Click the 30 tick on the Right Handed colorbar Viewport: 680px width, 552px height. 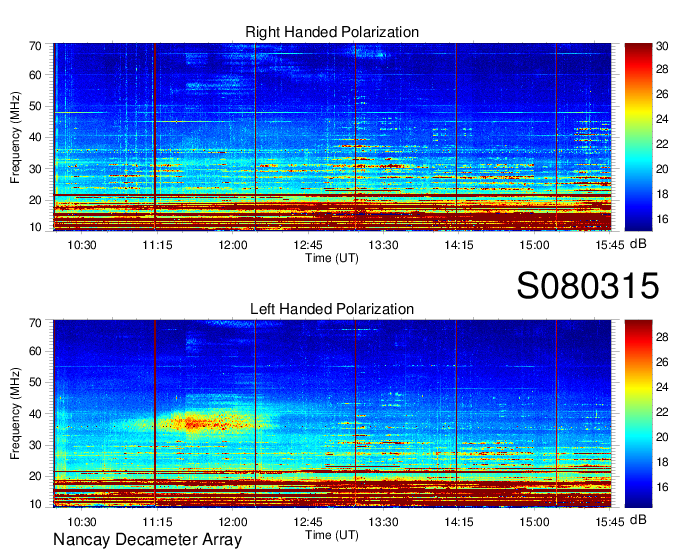click(662, 46)
